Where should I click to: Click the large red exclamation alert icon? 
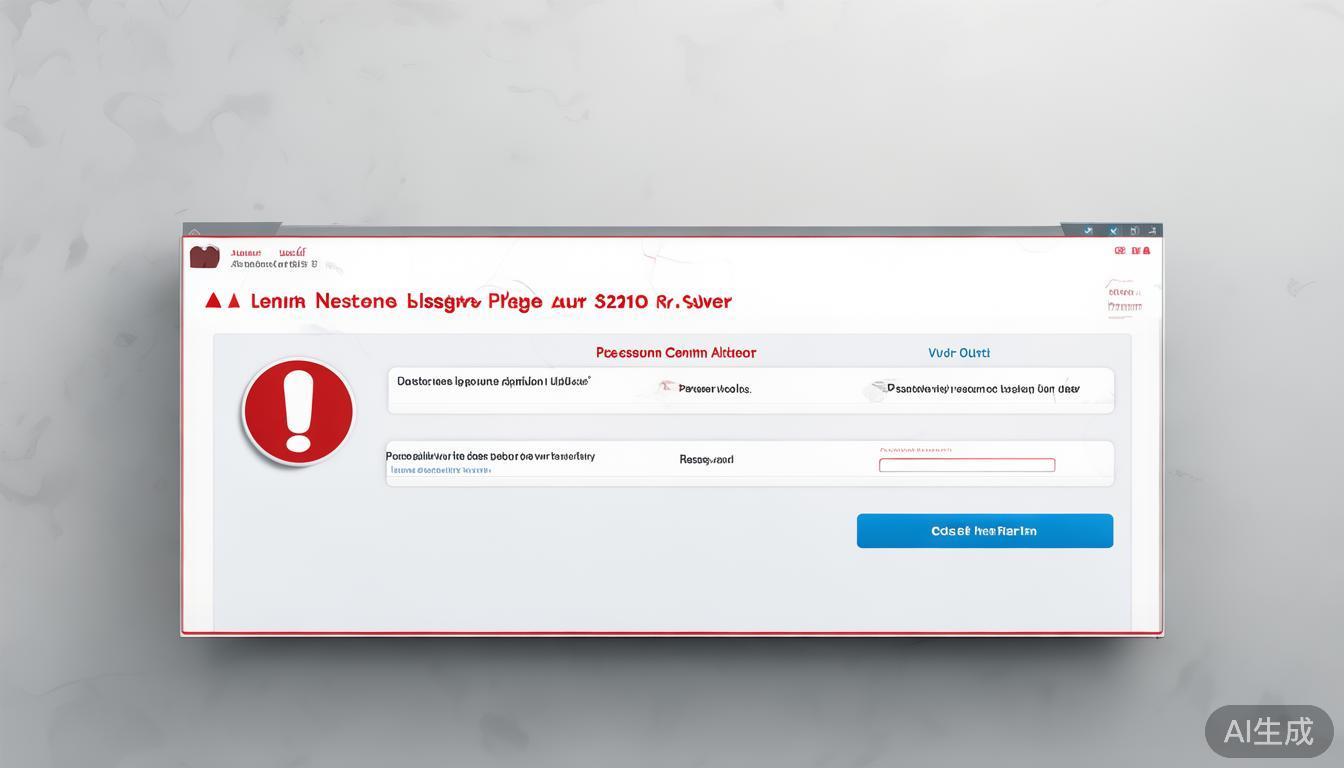(298, 412)
